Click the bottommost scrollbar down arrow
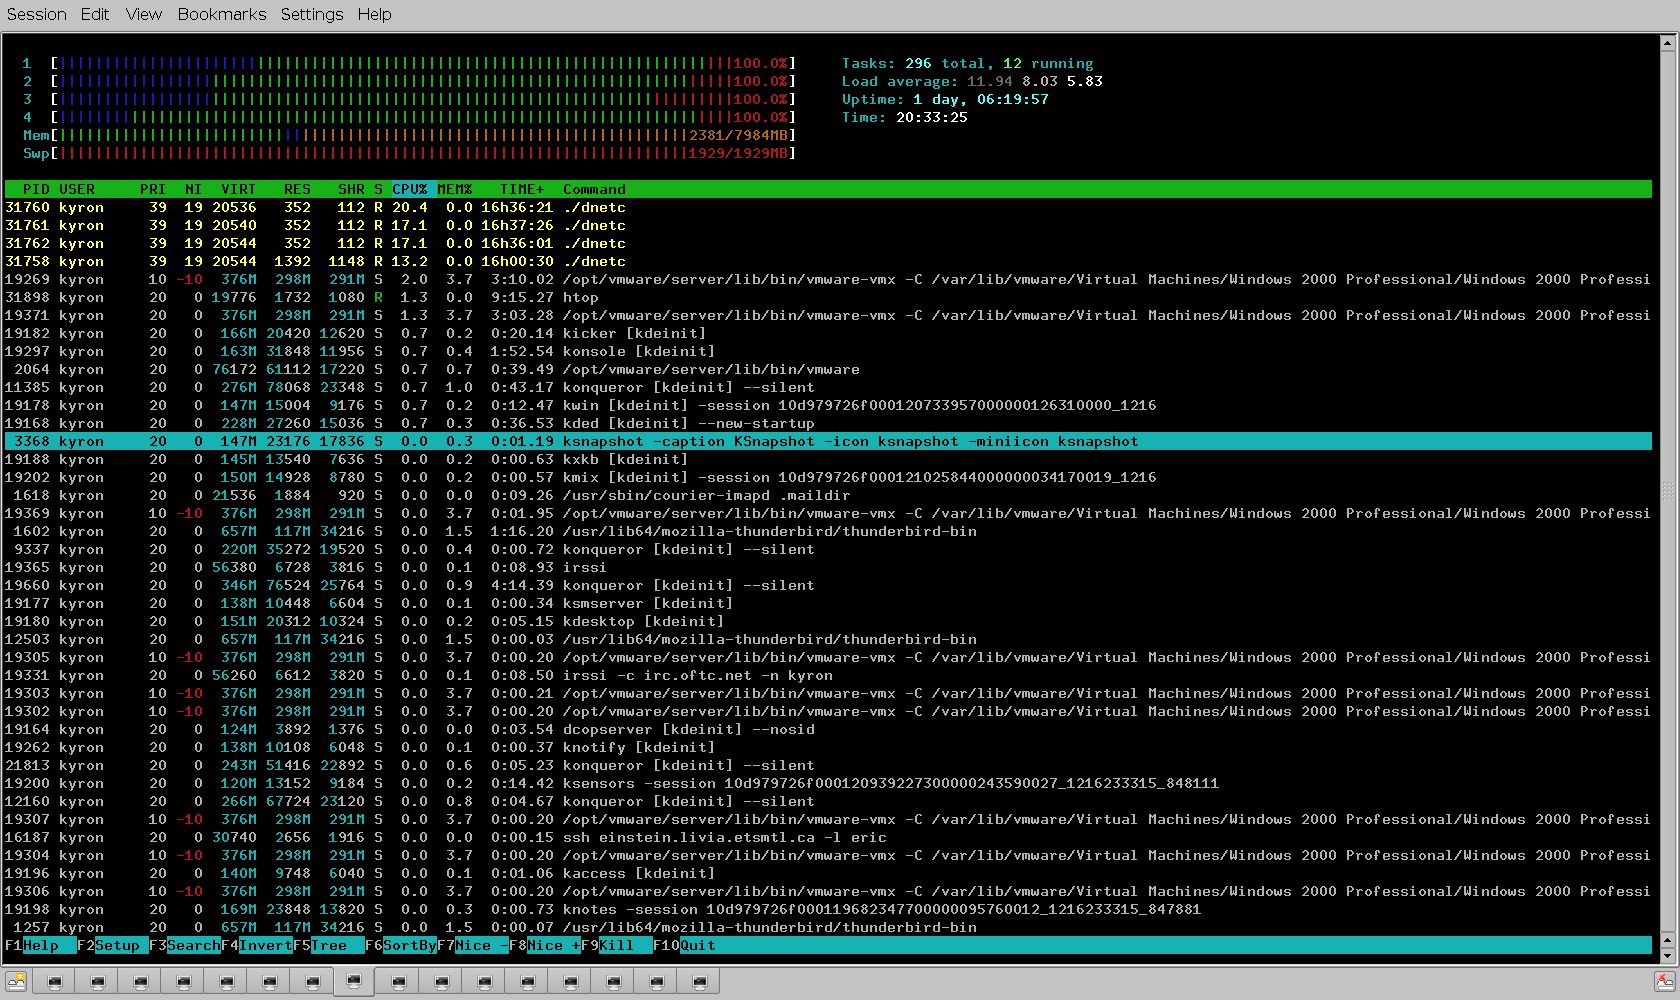 point(1667,955)
